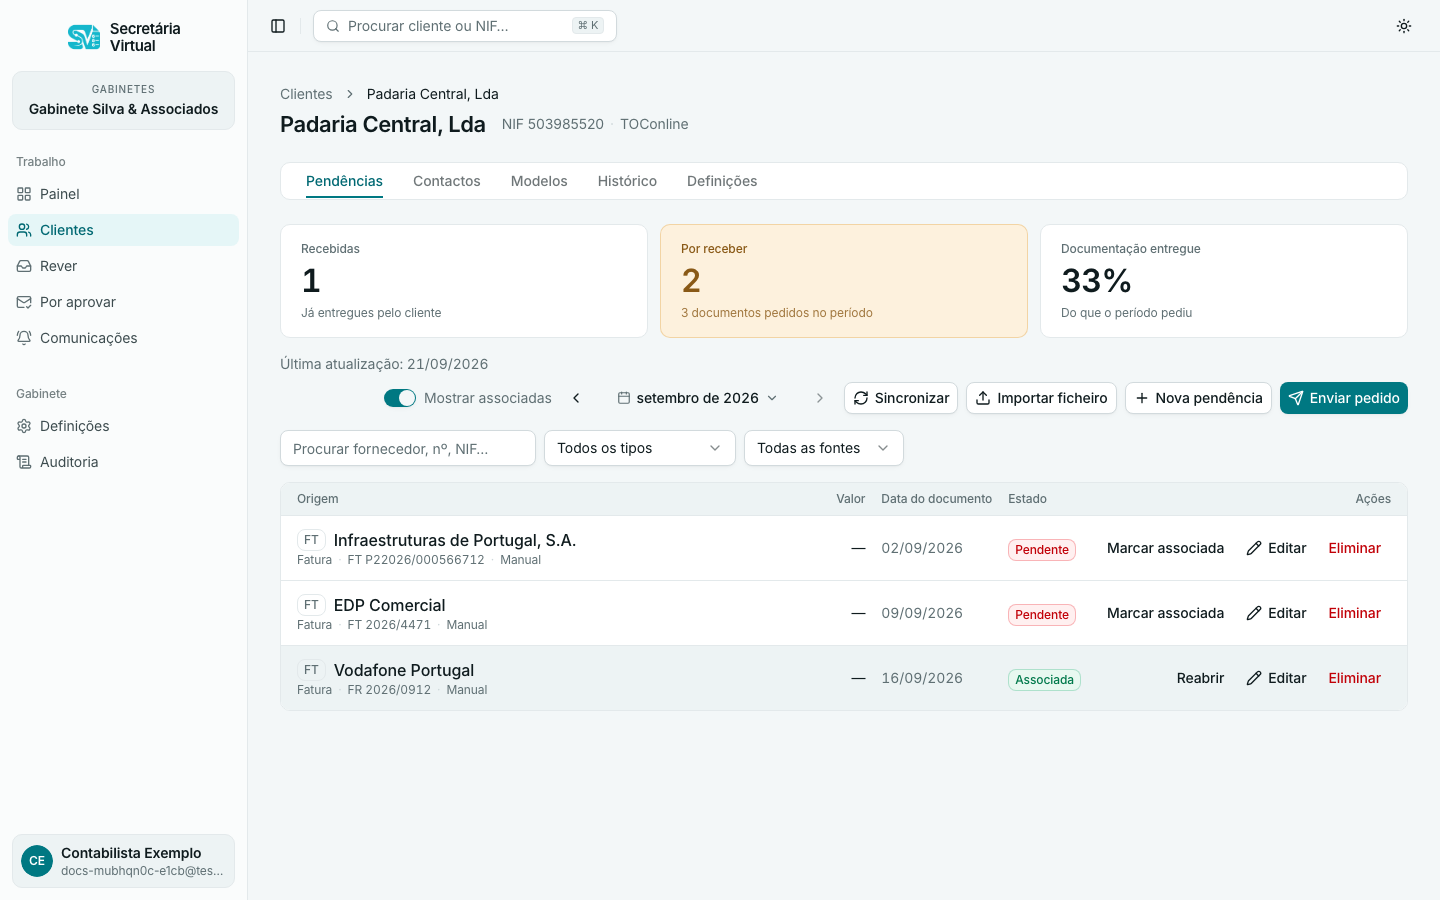Image resolution: width=1440 pixels, height=900 pixels.
Task: Switch to the Contactos tab
Action: [x=447, y=181]
